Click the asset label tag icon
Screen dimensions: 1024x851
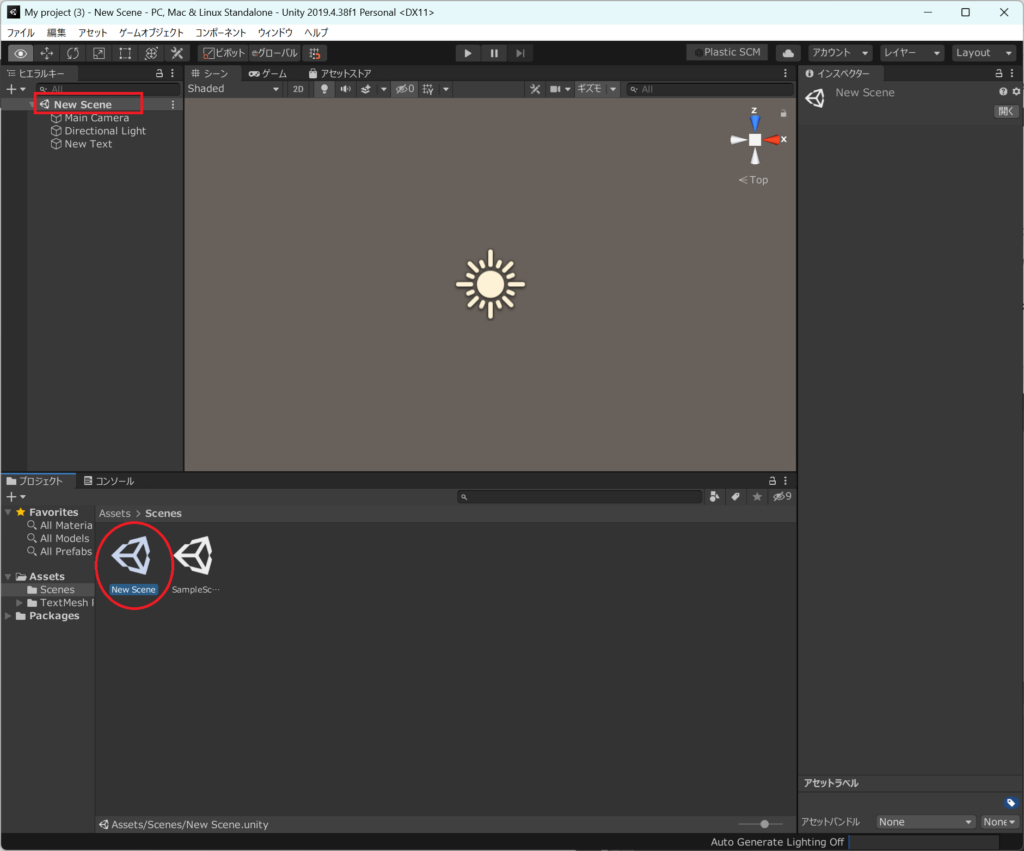[1010, 803]
